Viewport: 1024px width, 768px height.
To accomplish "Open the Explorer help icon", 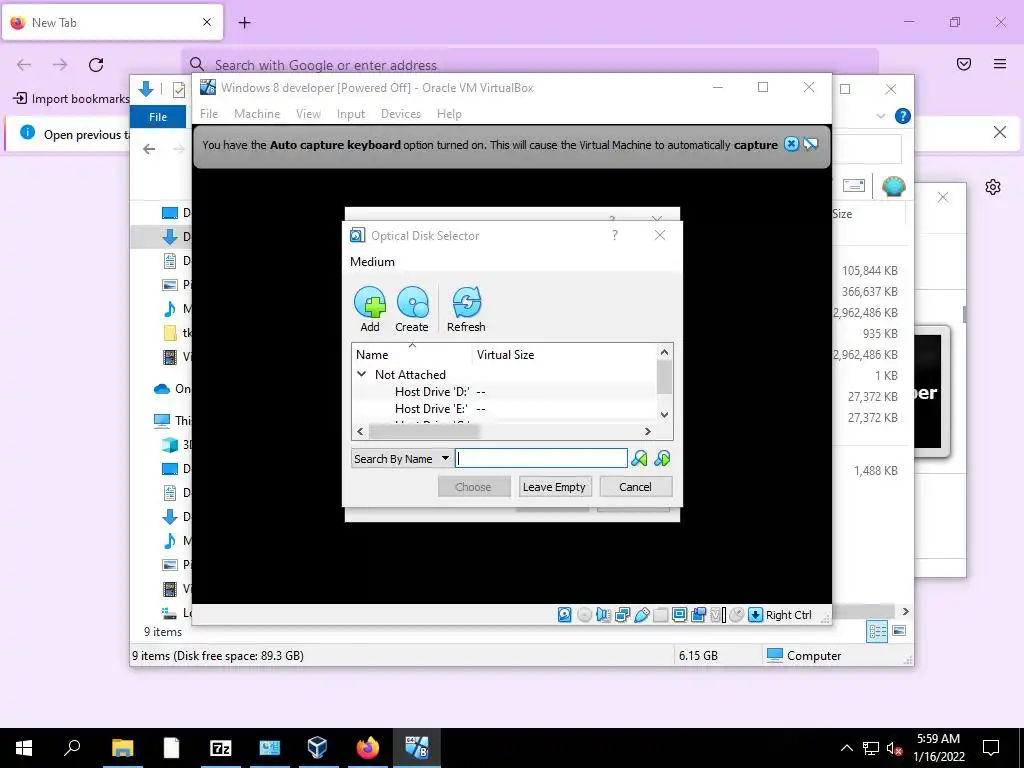I will [903, 116].
